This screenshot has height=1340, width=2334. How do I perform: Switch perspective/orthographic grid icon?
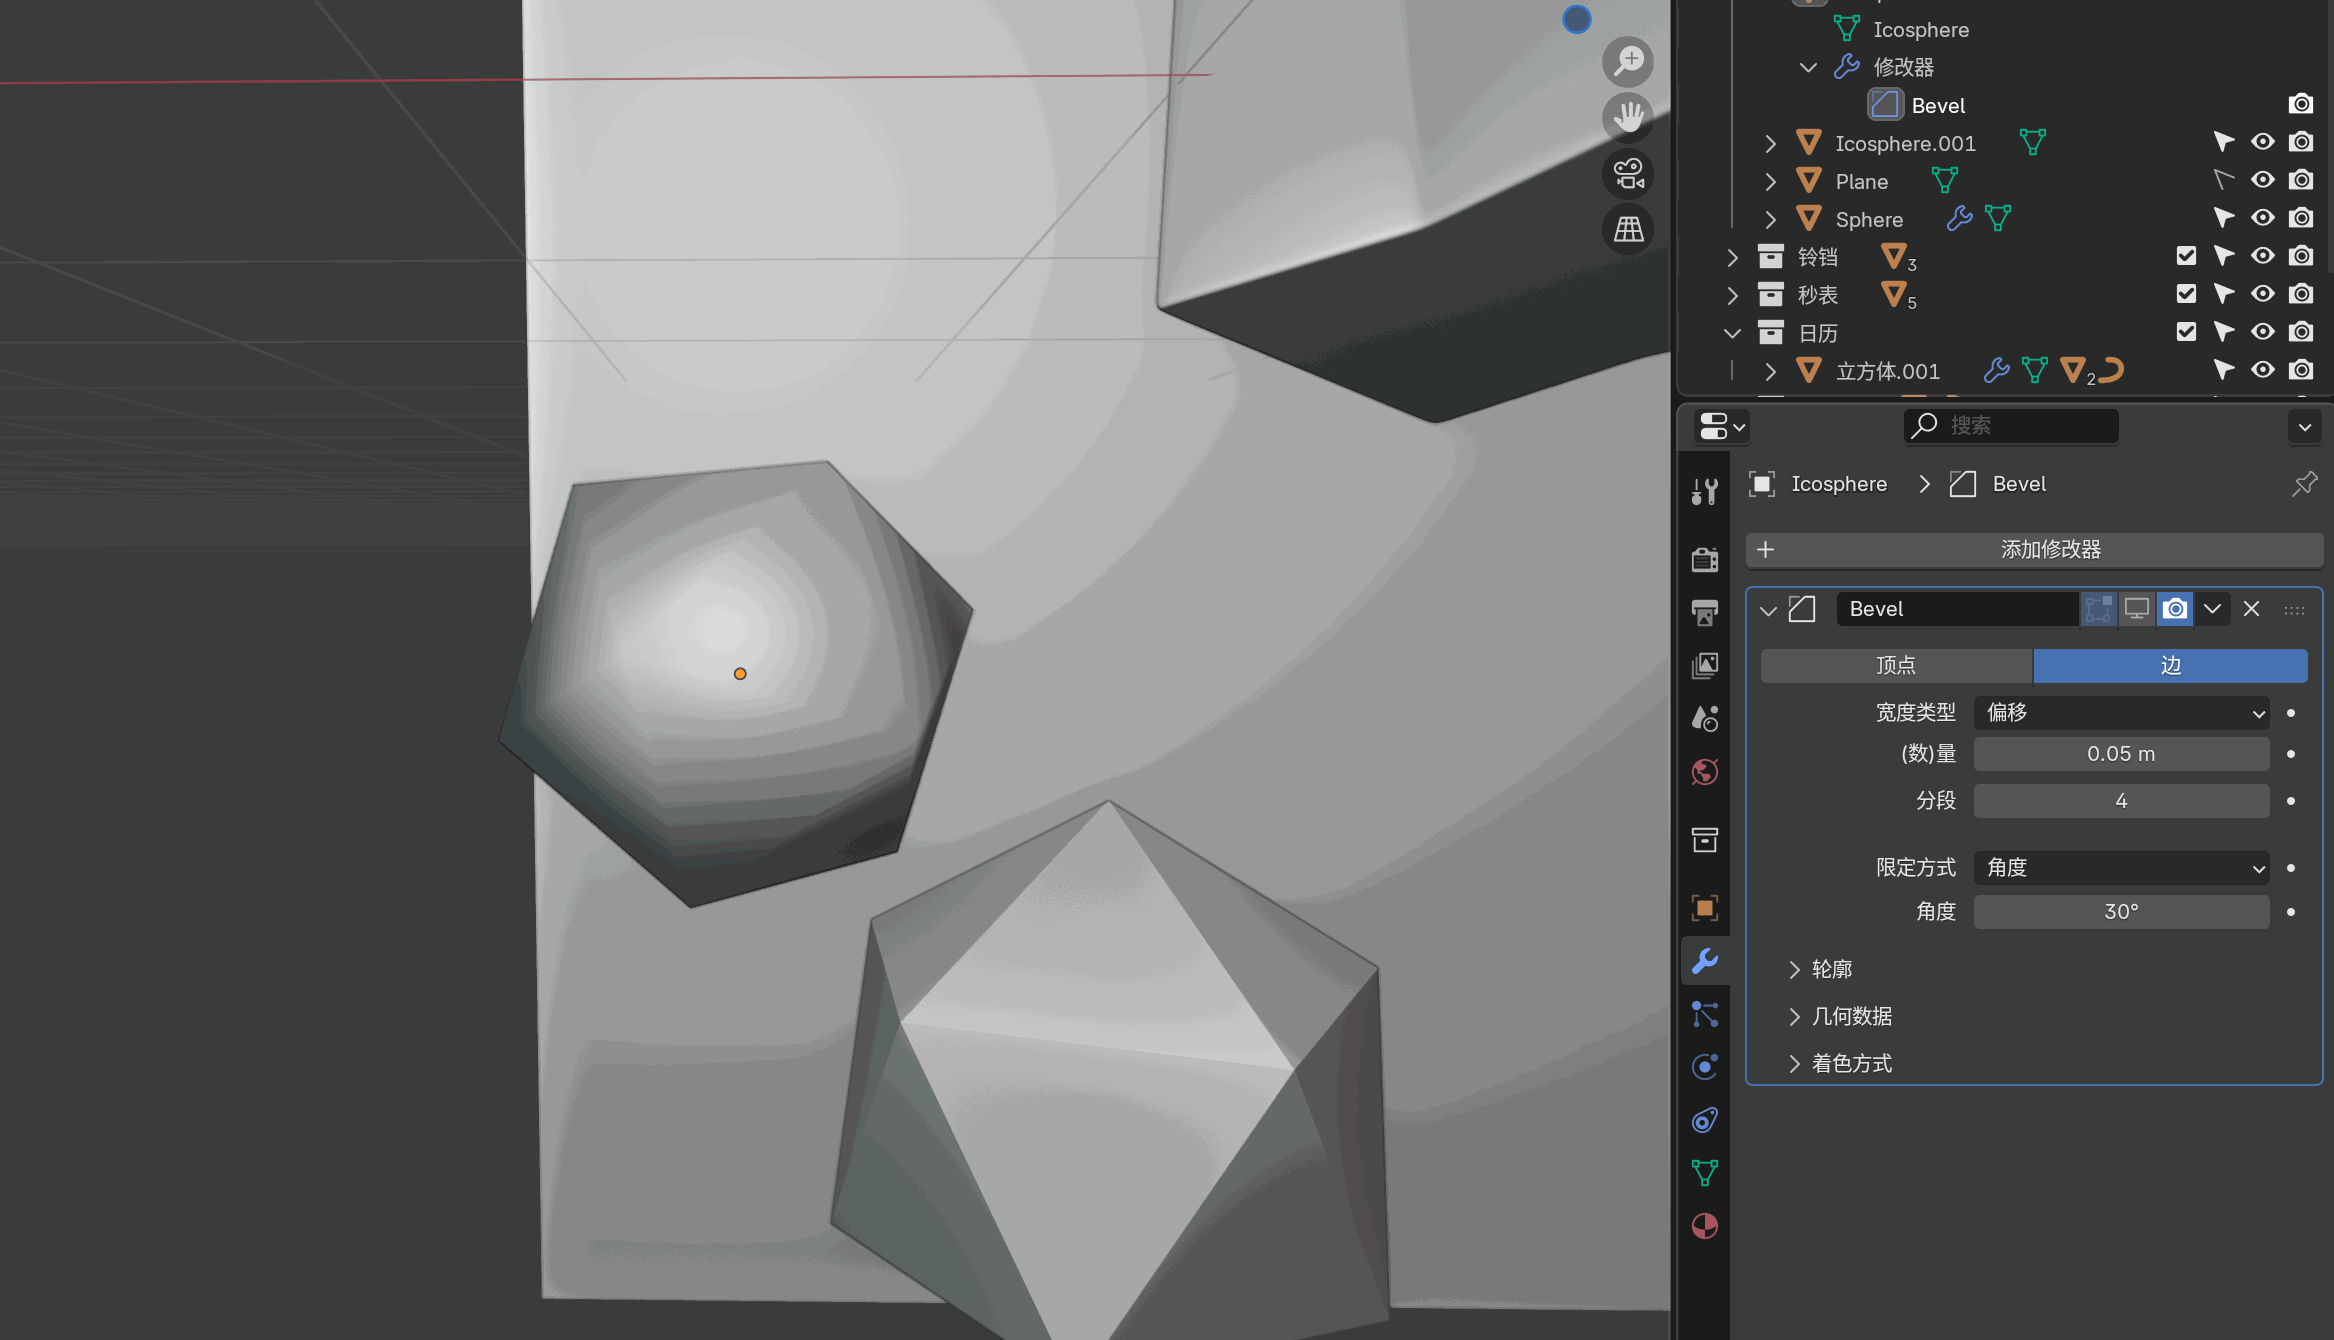click(1628, 230)
